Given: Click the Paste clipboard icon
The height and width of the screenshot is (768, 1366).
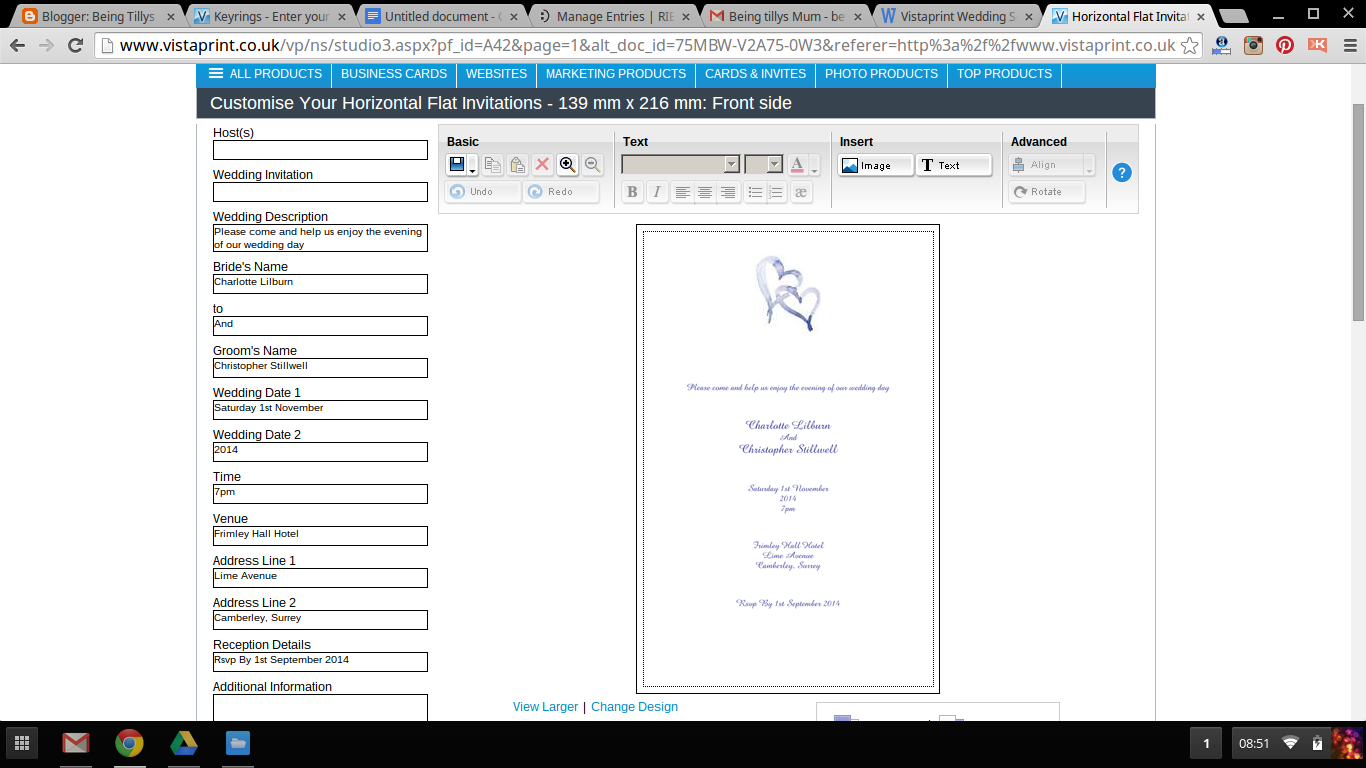Looking at the screenshot, I should click(517, 165).
